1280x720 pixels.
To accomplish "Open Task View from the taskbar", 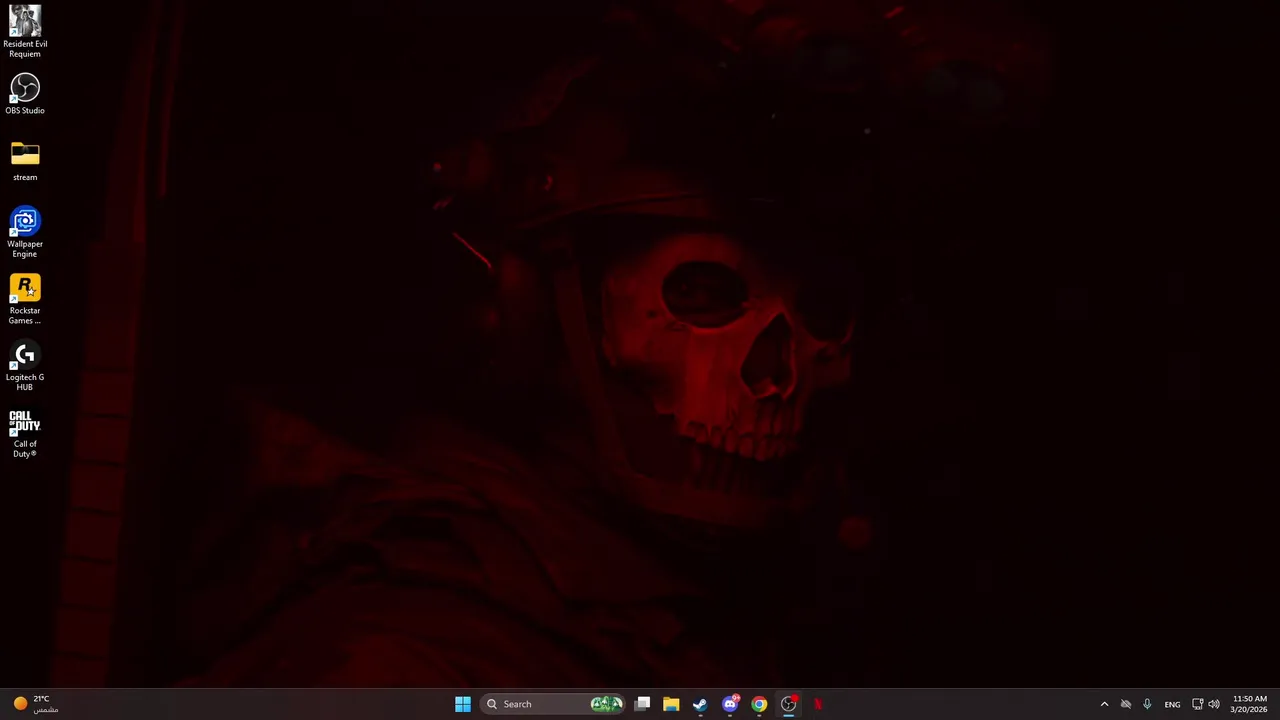I will click(x=643, y=704).
